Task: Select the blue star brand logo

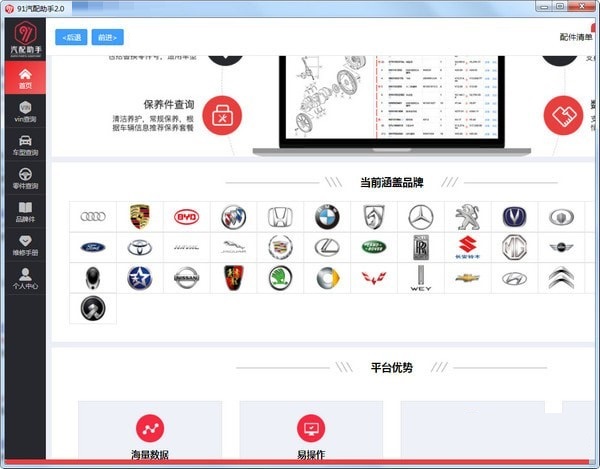Action: (140, 278)
